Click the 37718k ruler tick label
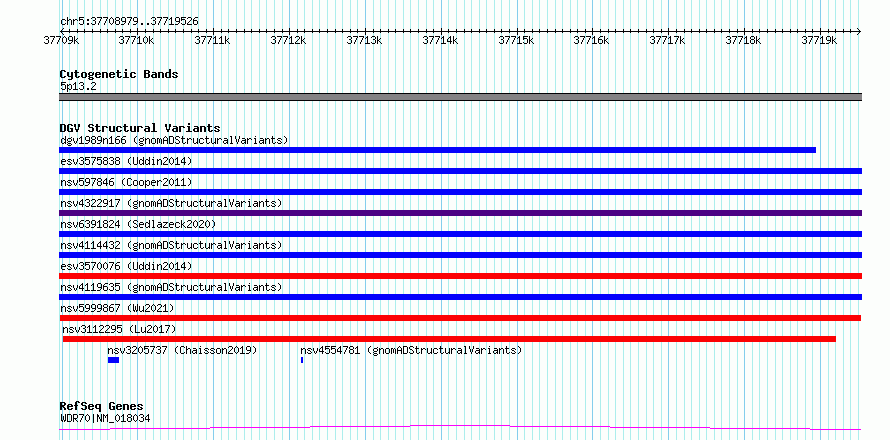This screenshot has height=440, width=890. [744, 40]
